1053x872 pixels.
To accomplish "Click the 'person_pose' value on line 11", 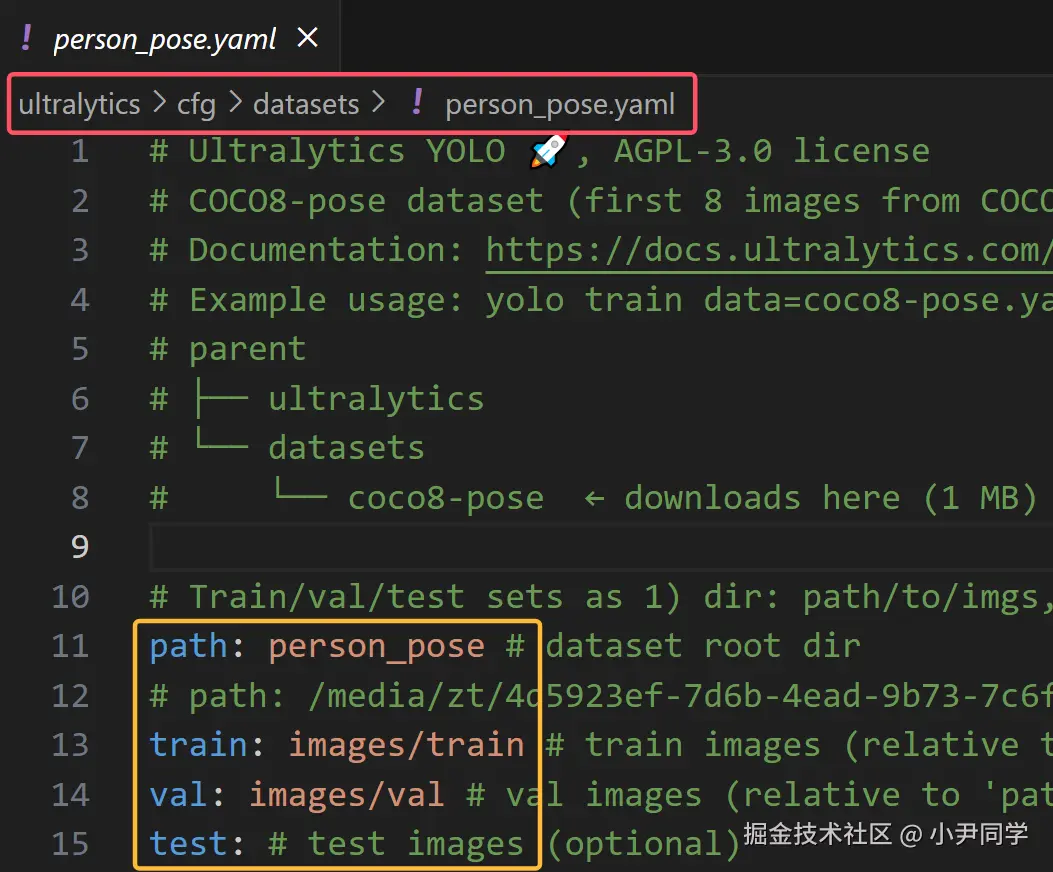I will [x=376, y=648].
